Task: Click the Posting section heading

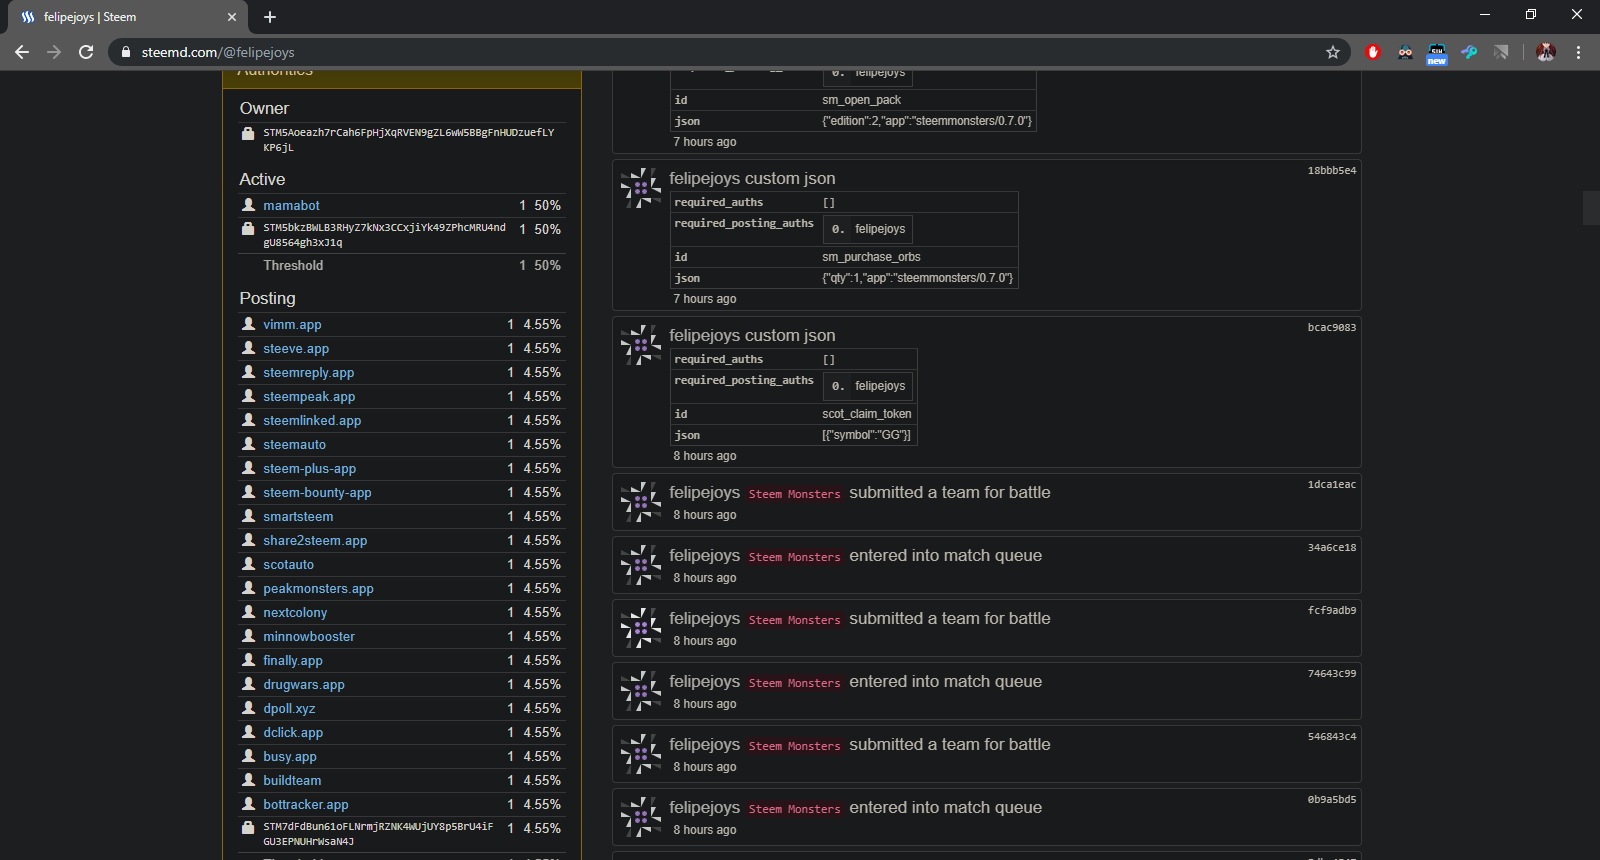Action: point(267,298)
